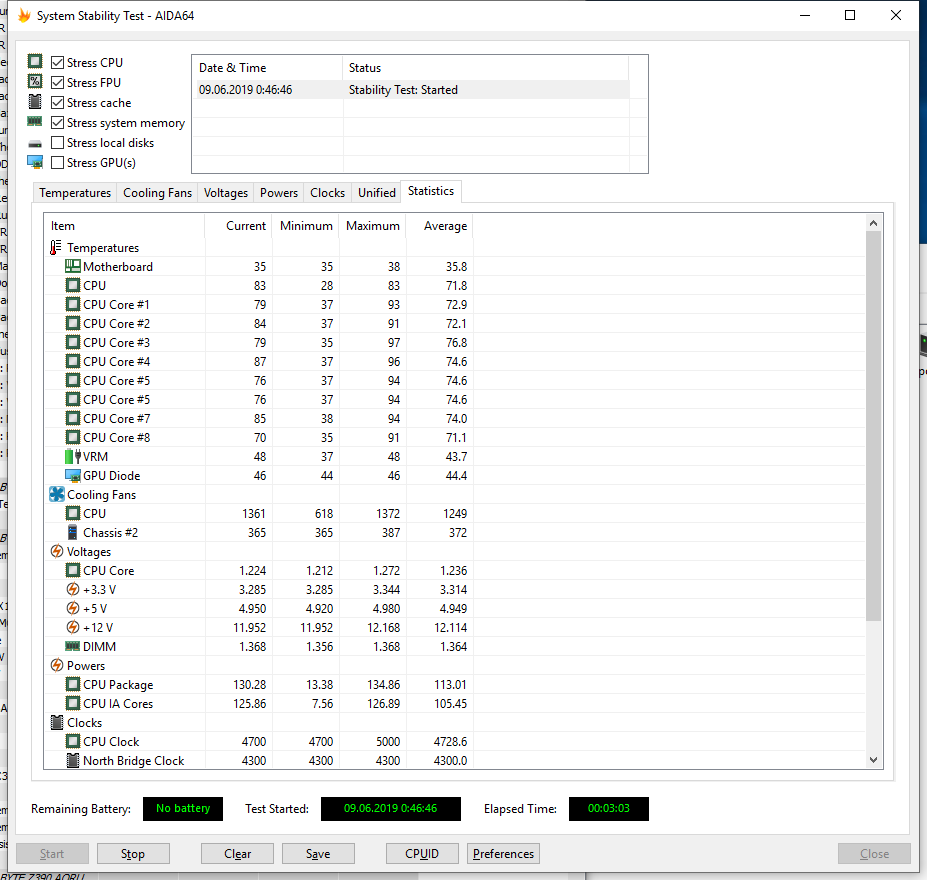Click the GPU Diode monitor icon
Viewport: 927px width, 880px height.
(73, 476)
